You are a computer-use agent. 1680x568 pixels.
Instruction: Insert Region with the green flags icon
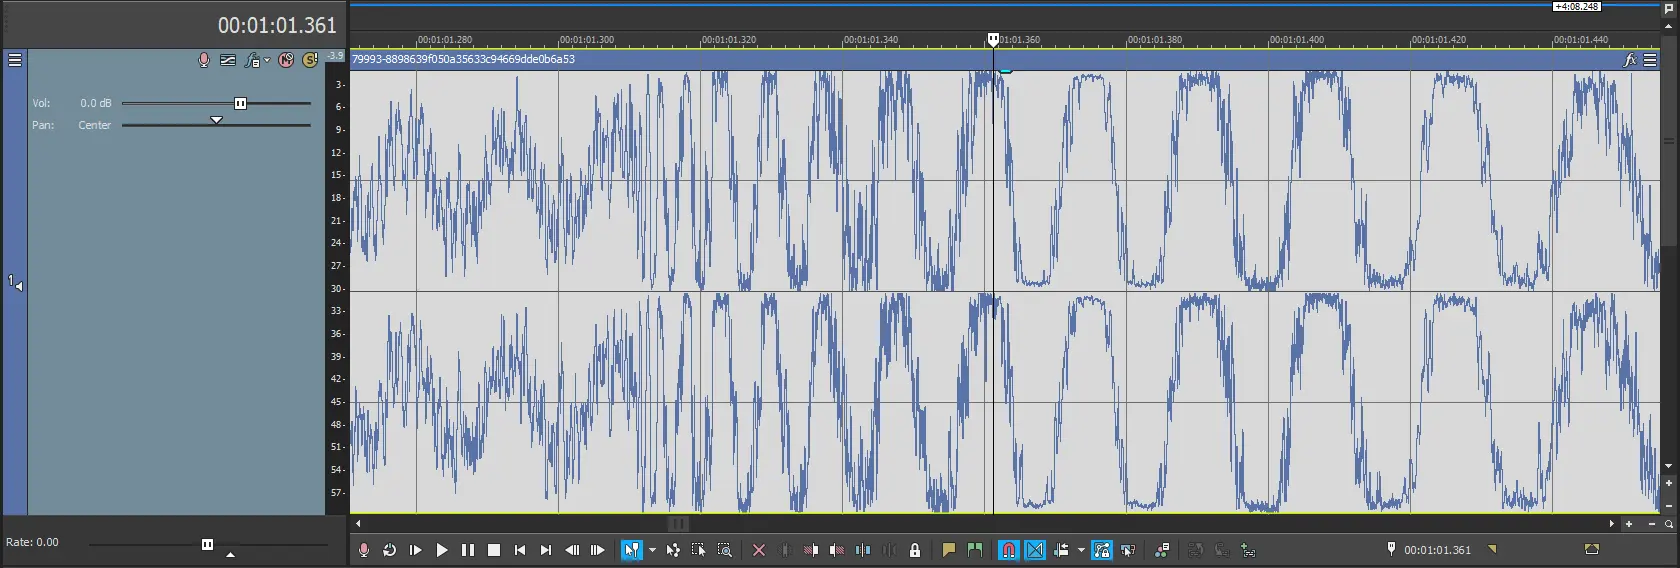(975, 550)
